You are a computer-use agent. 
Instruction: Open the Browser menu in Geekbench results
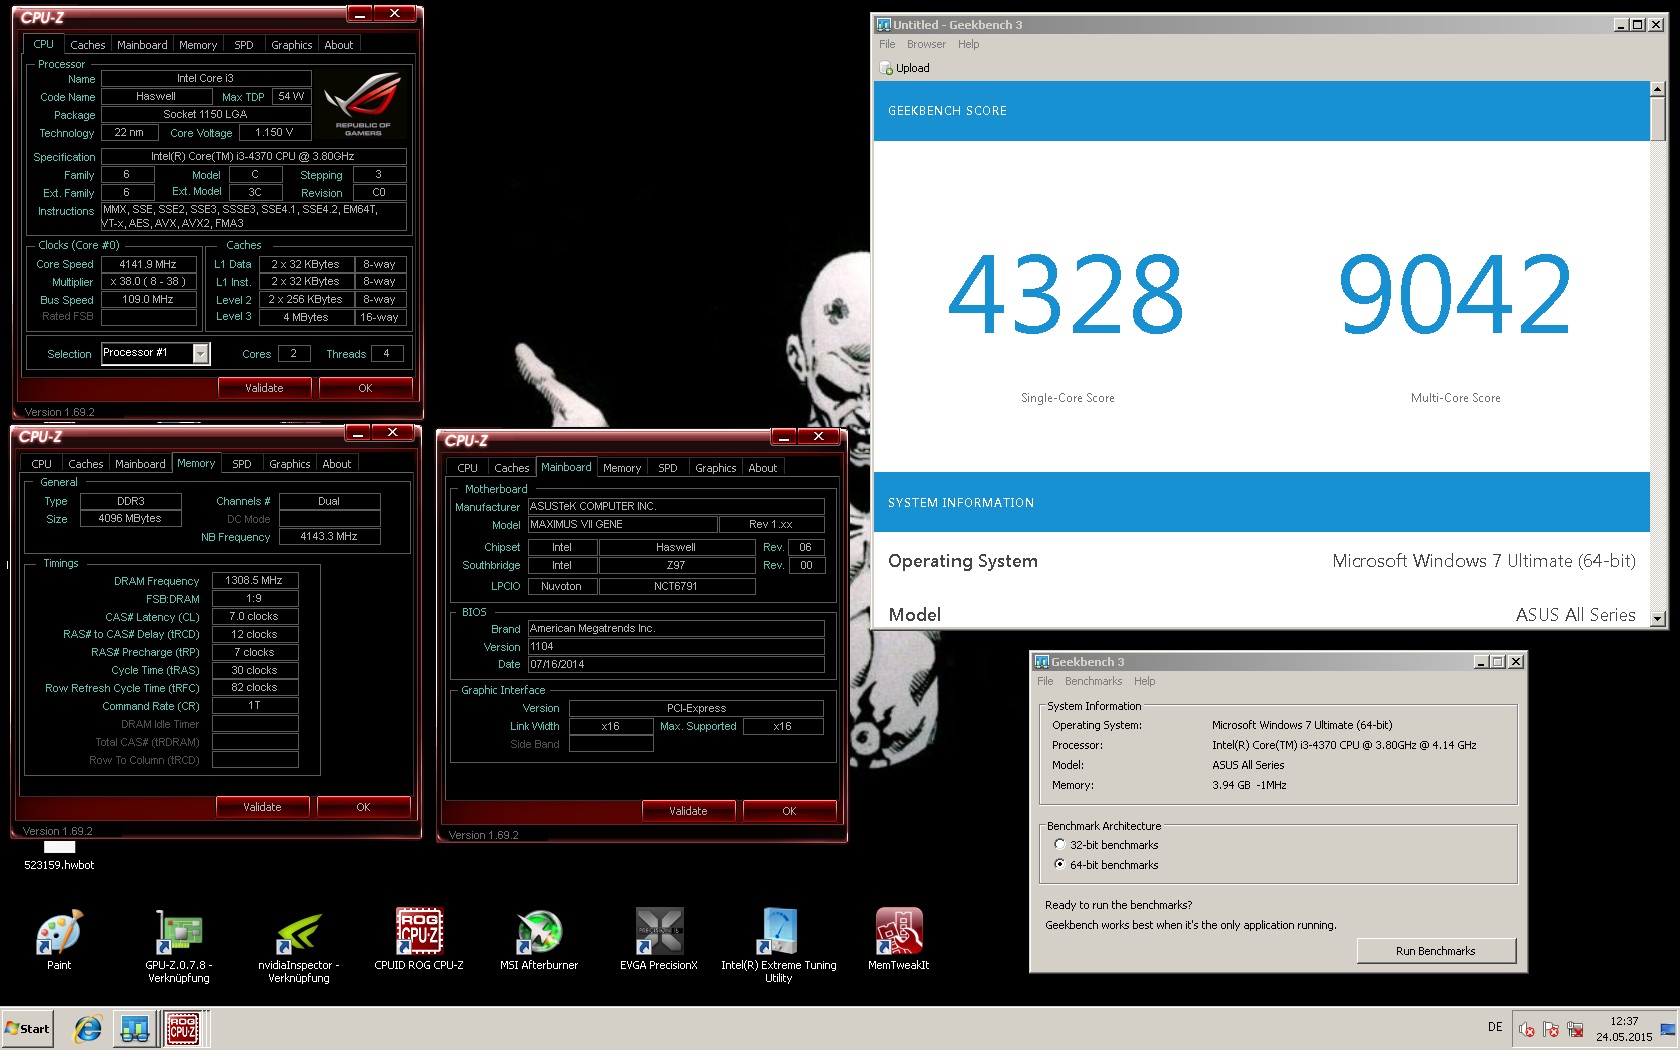(926, 44)
